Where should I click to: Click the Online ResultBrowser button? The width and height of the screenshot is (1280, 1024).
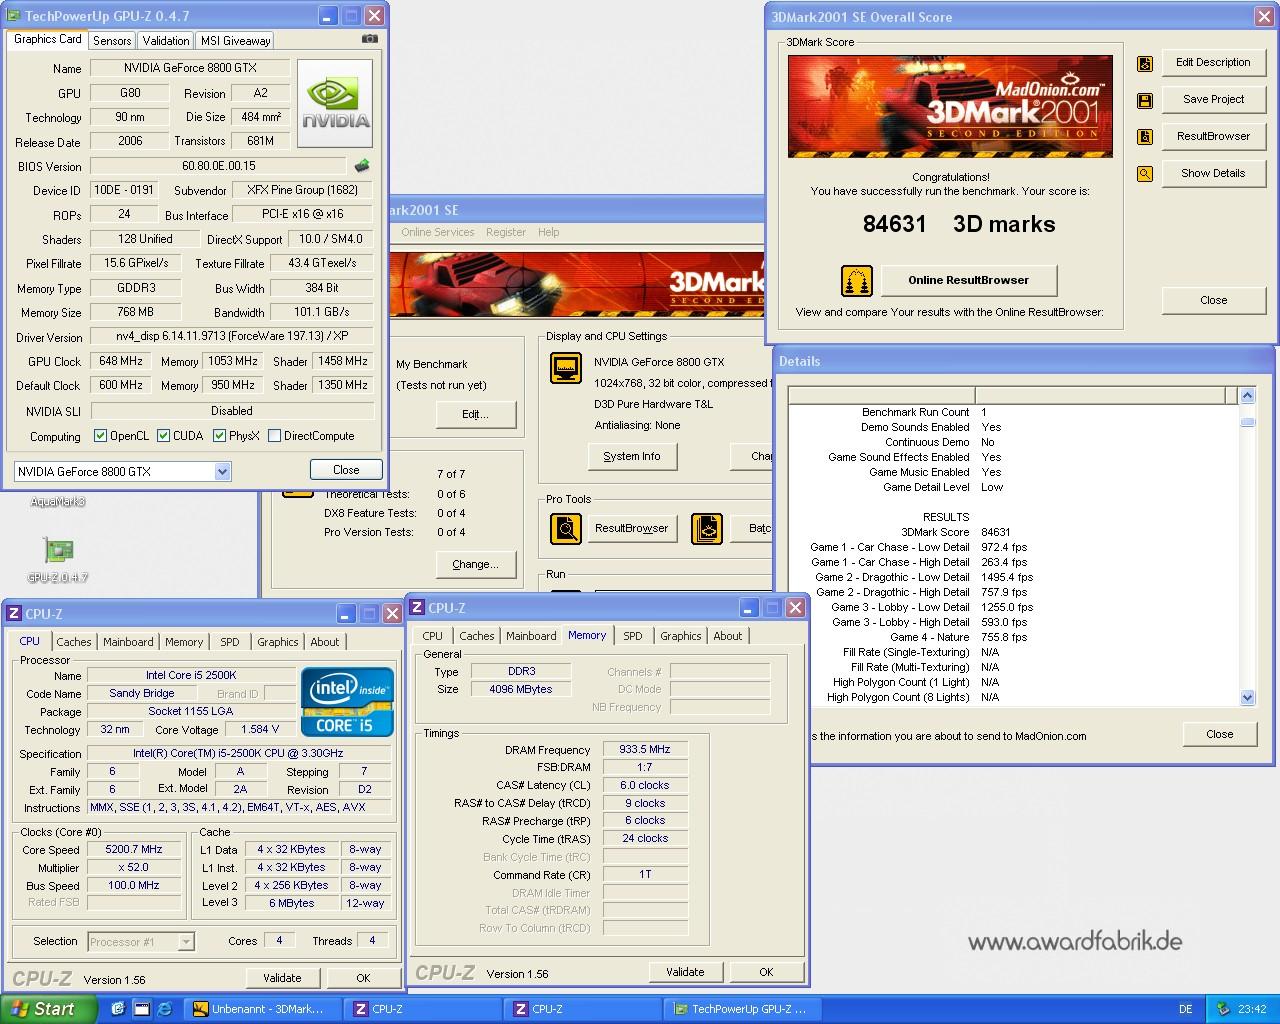968,280
